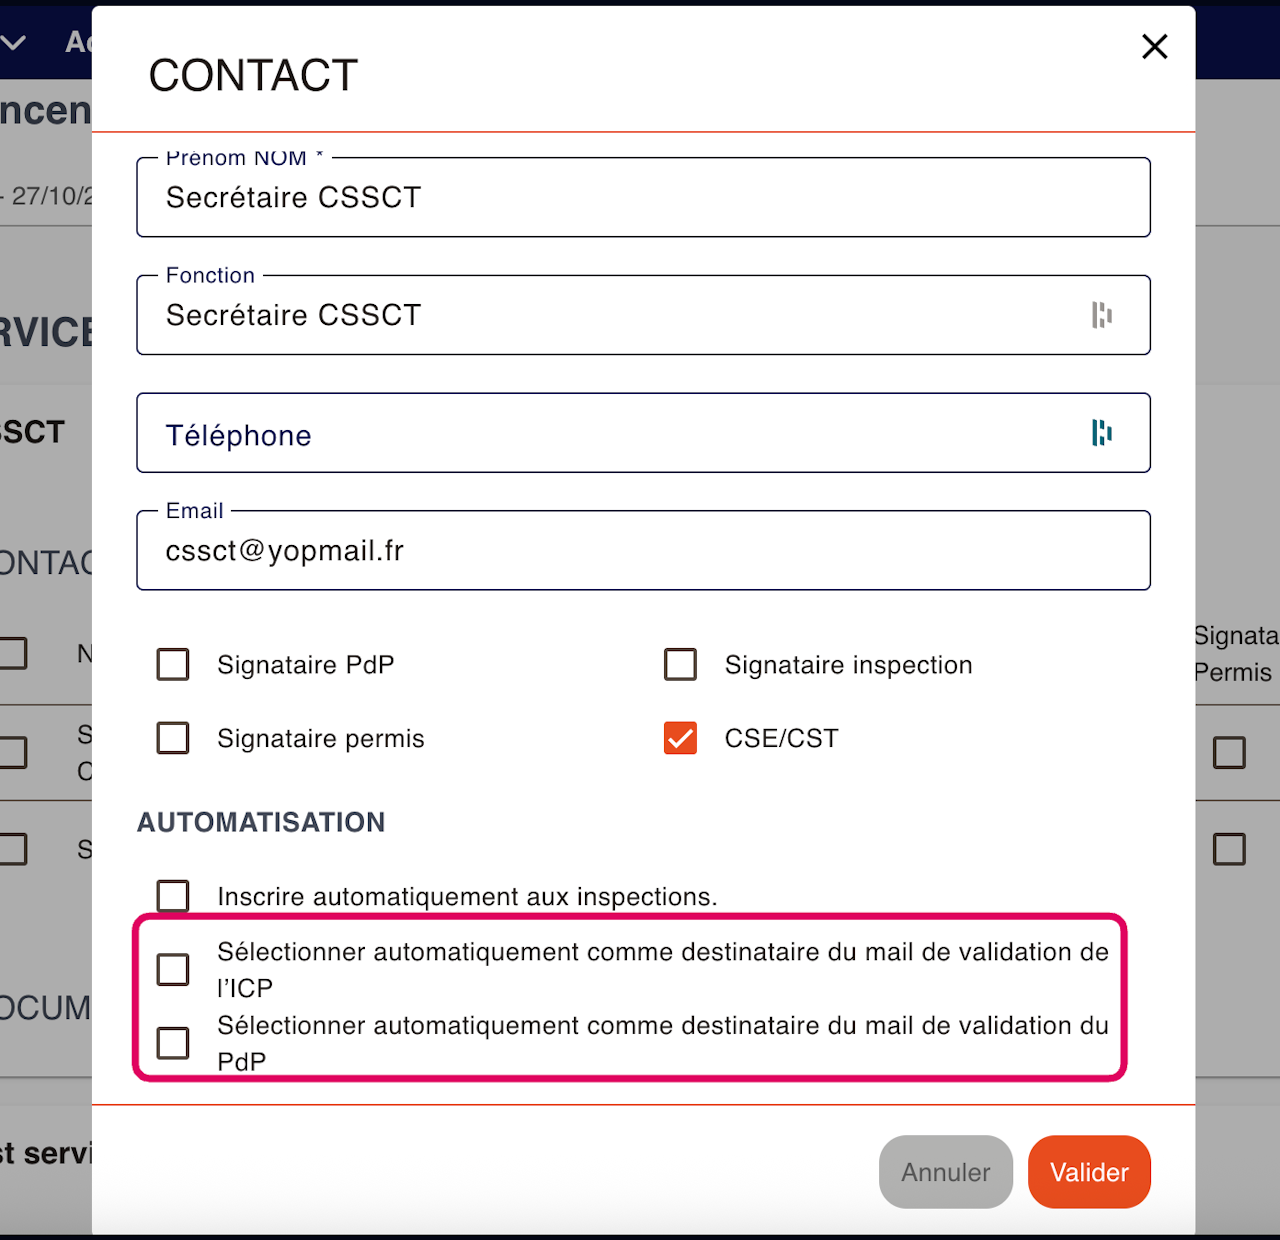
Task: Expand the chevron dropdown in the top navigation bar
Action: tap(14, 42)
